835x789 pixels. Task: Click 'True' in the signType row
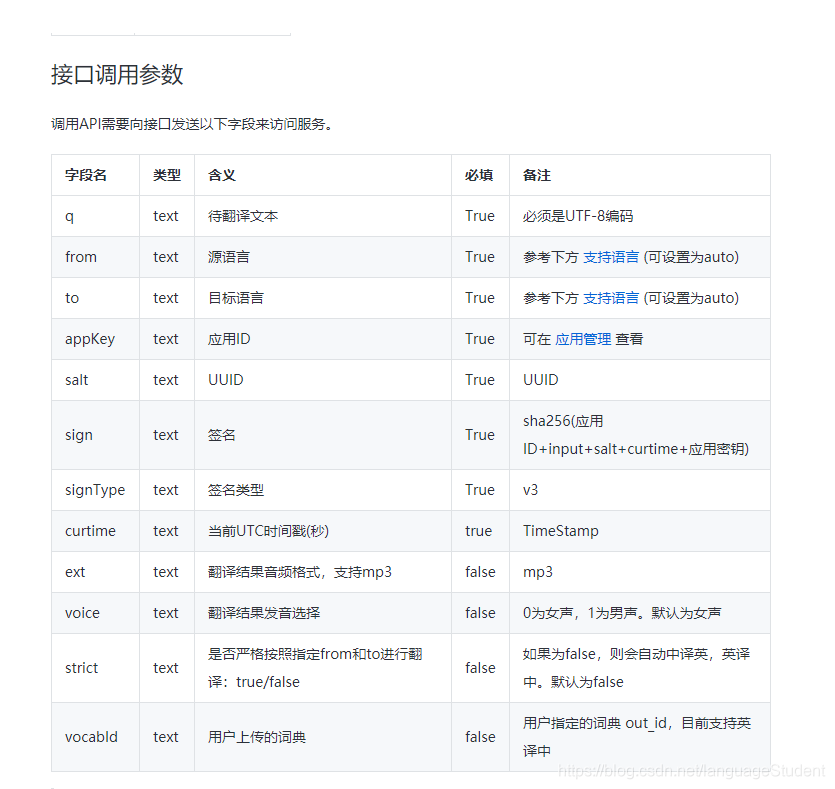tap(480, 490)
